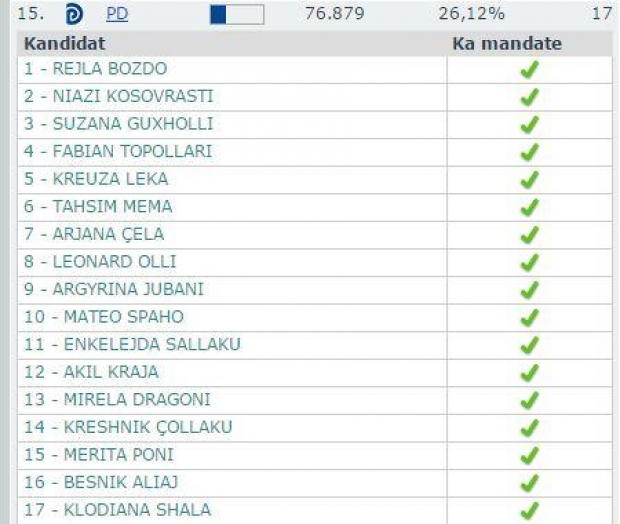Image resolution: width=620 pixels, height=524 pixels.
Task: Click the mandate checkmark for Tahsim Mema
Action: (529, 207)
